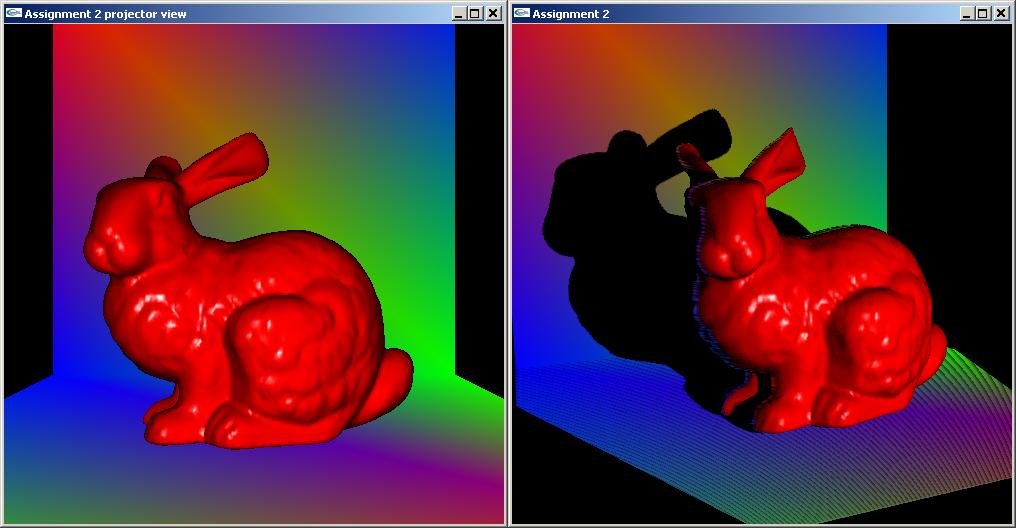The image size is (1016, 528).
Task: Close the Assignment 2 projector view window
Action: [x=494, y=14]
